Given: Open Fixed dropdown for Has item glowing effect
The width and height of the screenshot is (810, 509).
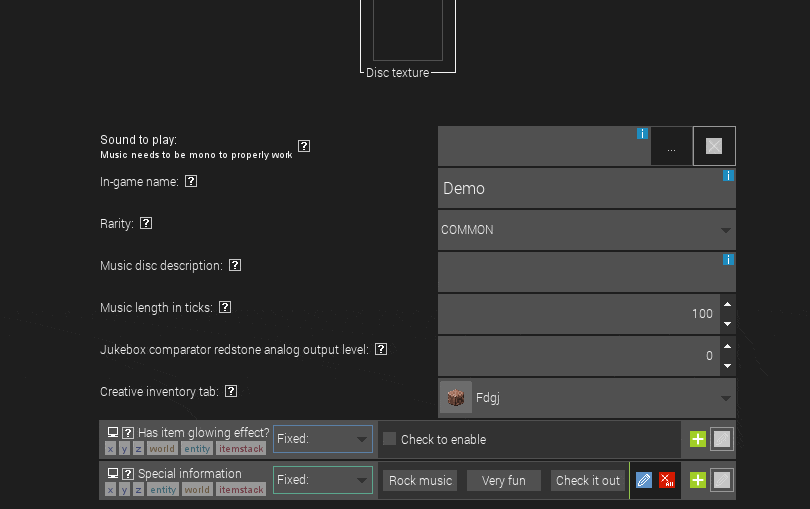Looking at the screenshot, I should coord(323,439).
